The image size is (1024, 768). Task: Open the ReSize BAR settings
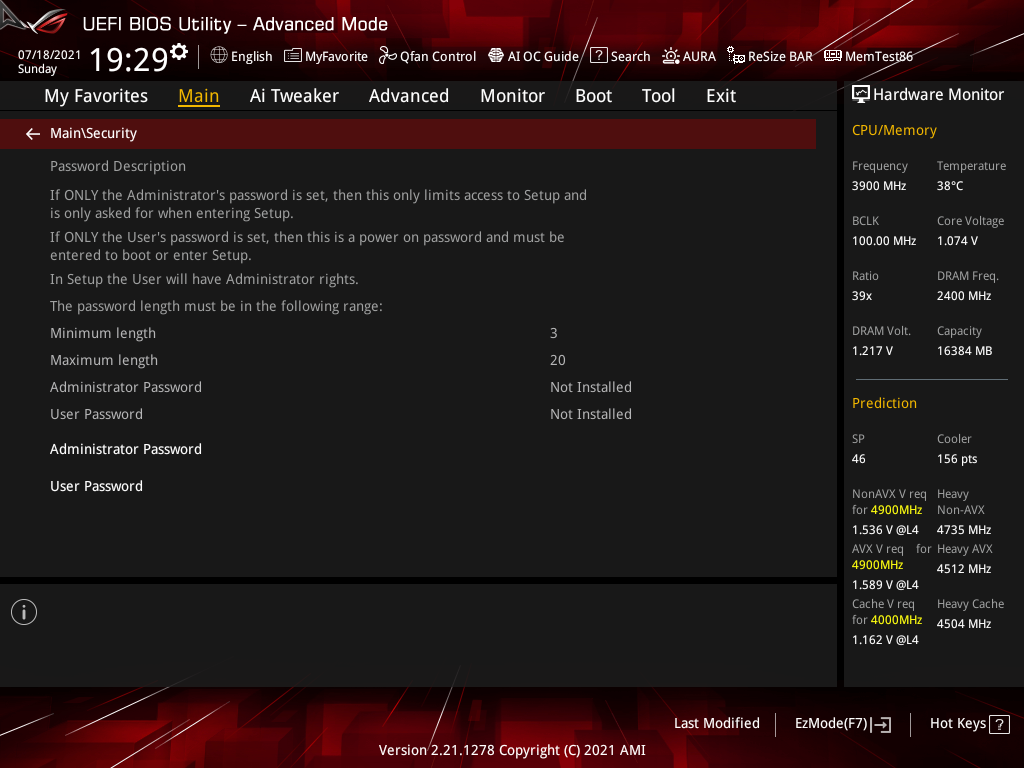point(769,56)
